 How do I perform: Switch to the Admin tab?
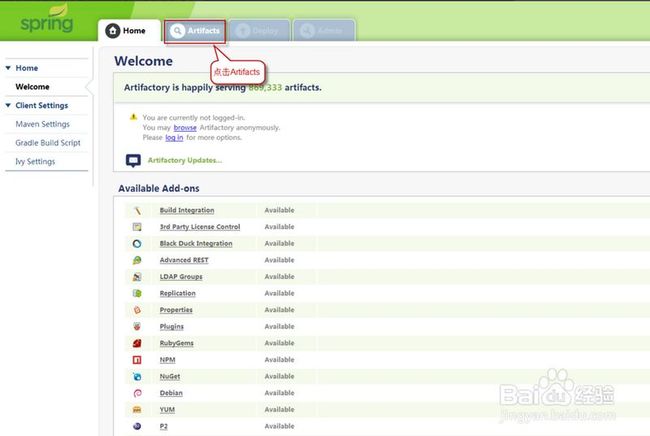coord(324,31)
